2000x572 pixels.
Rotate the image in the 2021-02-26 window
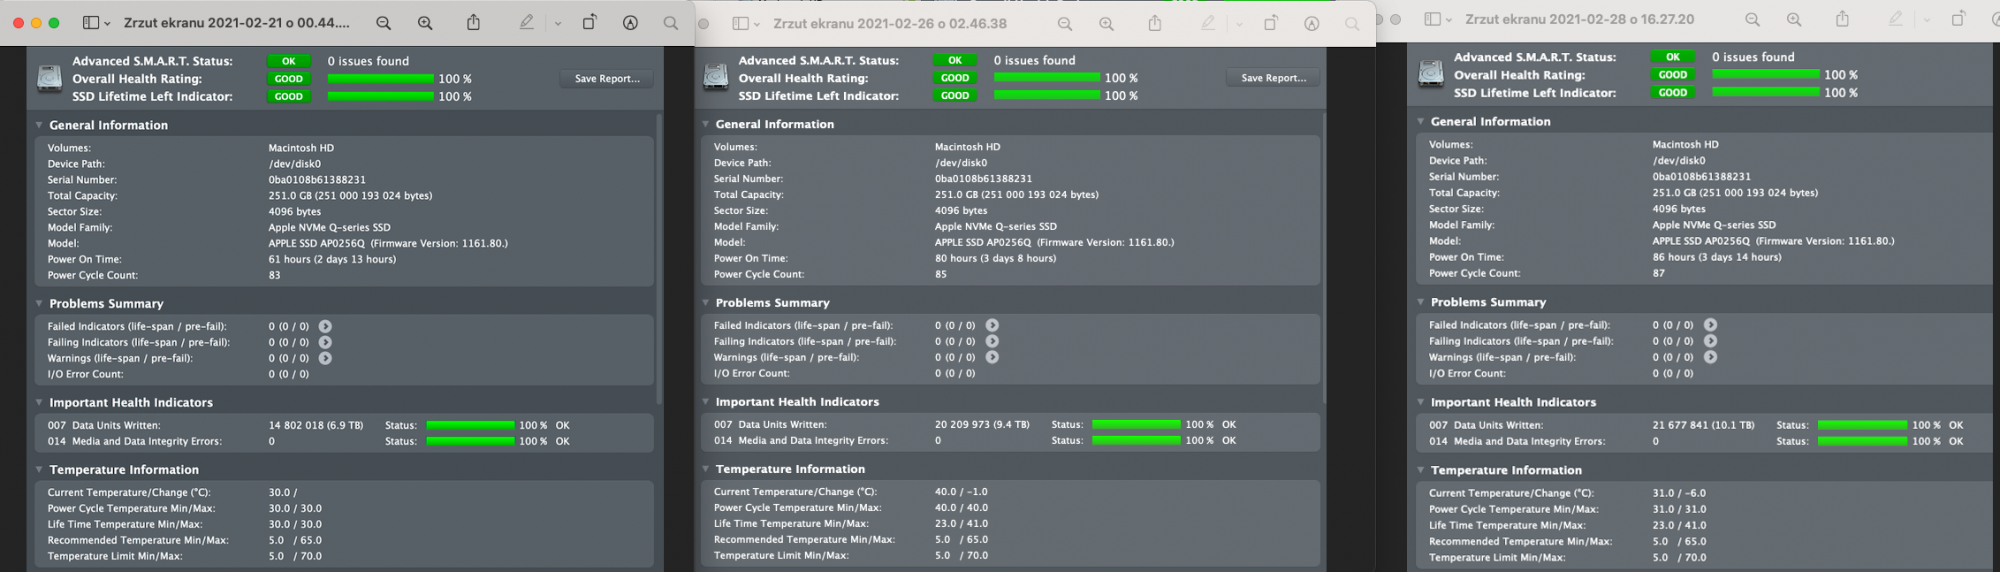1270,23
